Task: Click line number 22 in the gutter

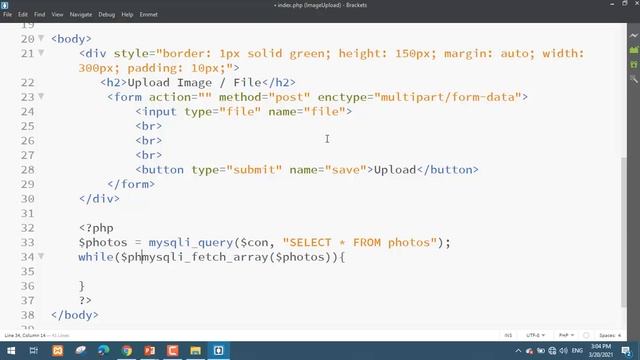Action: point(27,82)
